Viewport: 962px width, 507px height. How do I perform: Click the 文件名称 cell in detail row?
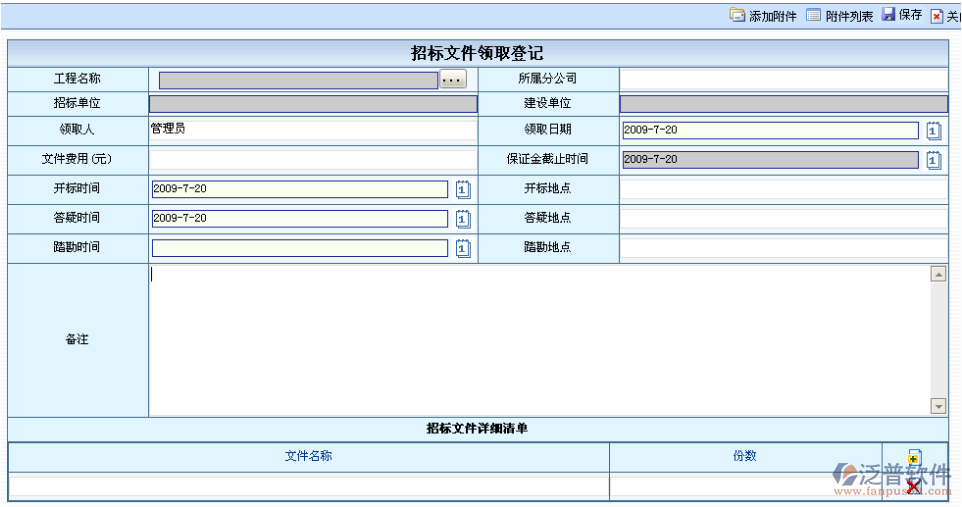pos(309,487)
